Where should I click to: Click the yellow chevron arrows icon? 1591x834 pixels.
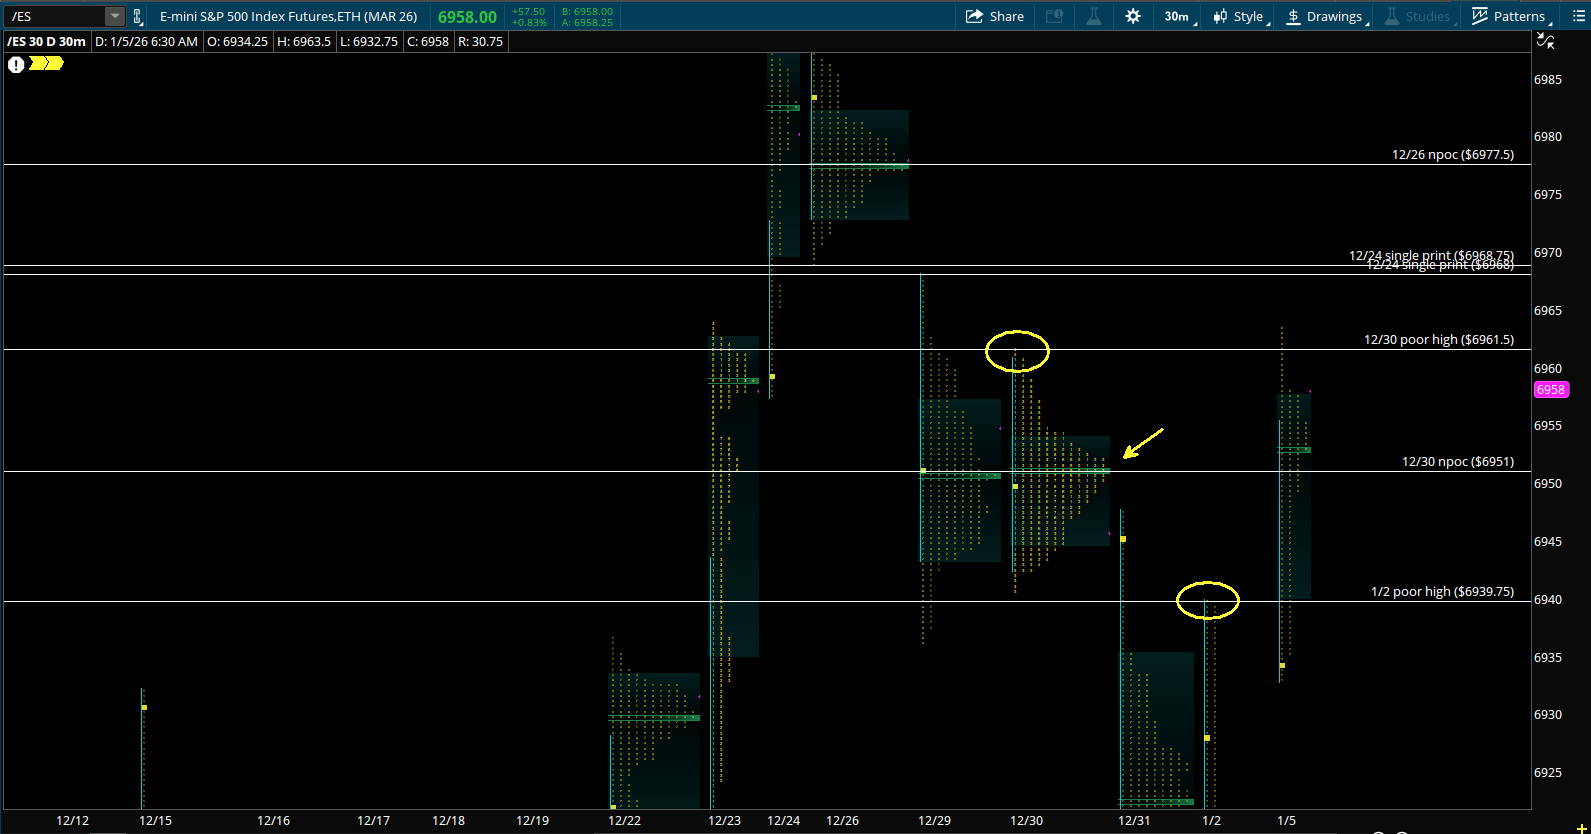pyautogui.click(x=46, y=63)
